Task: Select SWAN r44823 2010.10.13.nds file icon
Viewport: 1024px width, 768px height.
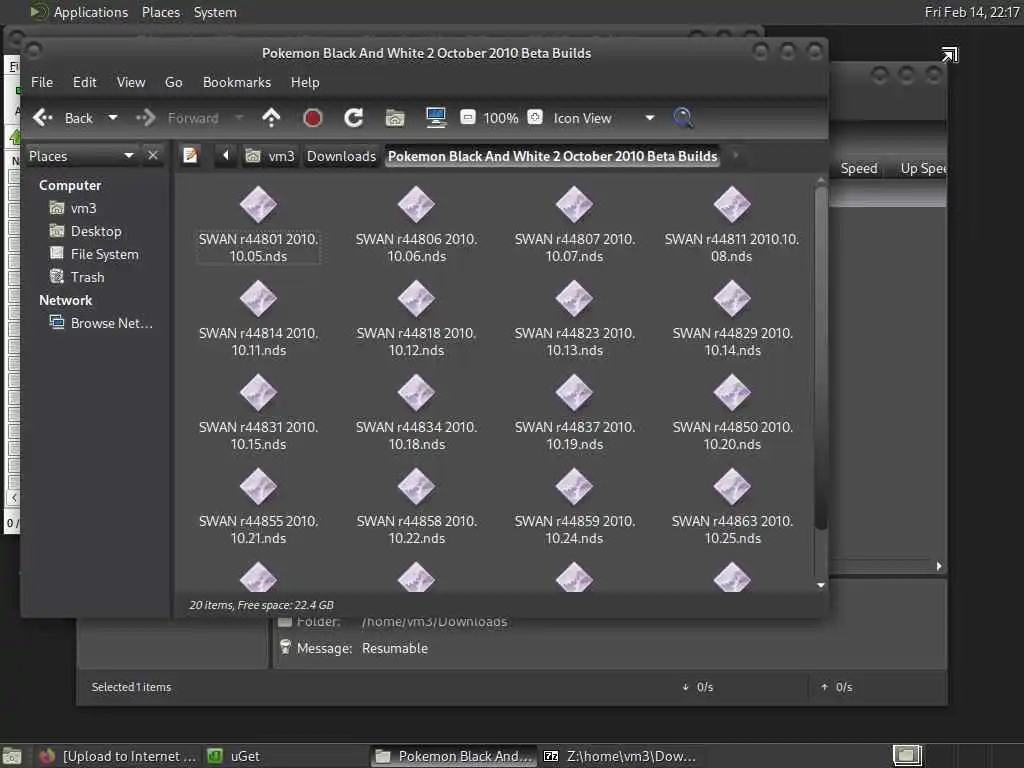Action: (x=574, y=298)
